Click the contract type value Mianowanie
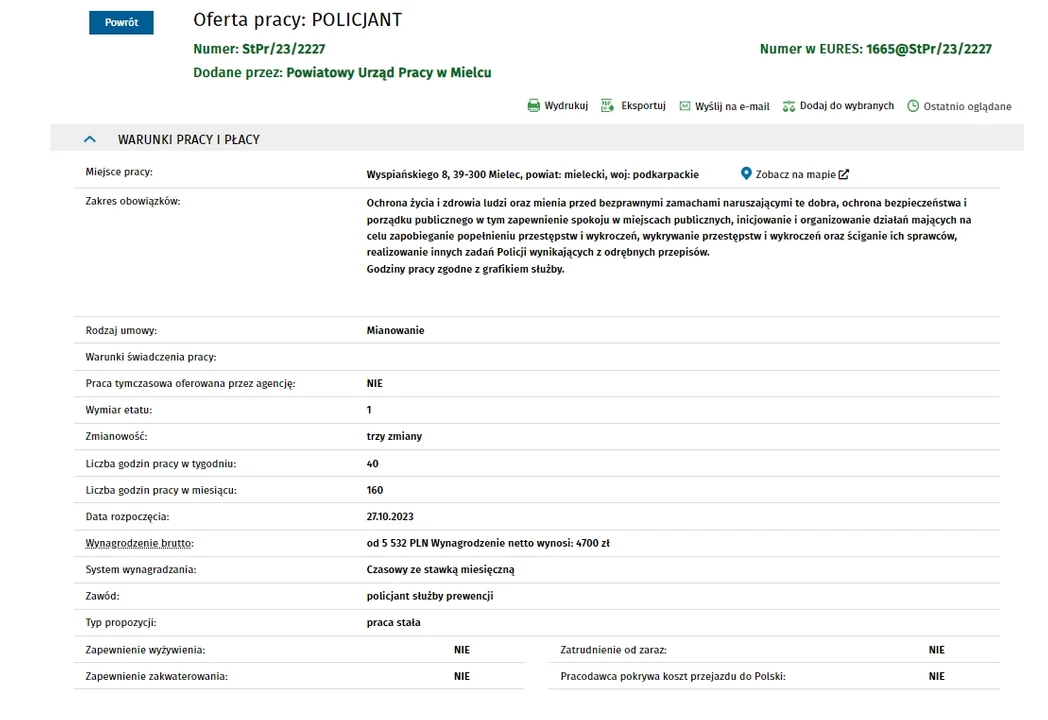Screen dimensions: 1048x720 pos(395,330)
